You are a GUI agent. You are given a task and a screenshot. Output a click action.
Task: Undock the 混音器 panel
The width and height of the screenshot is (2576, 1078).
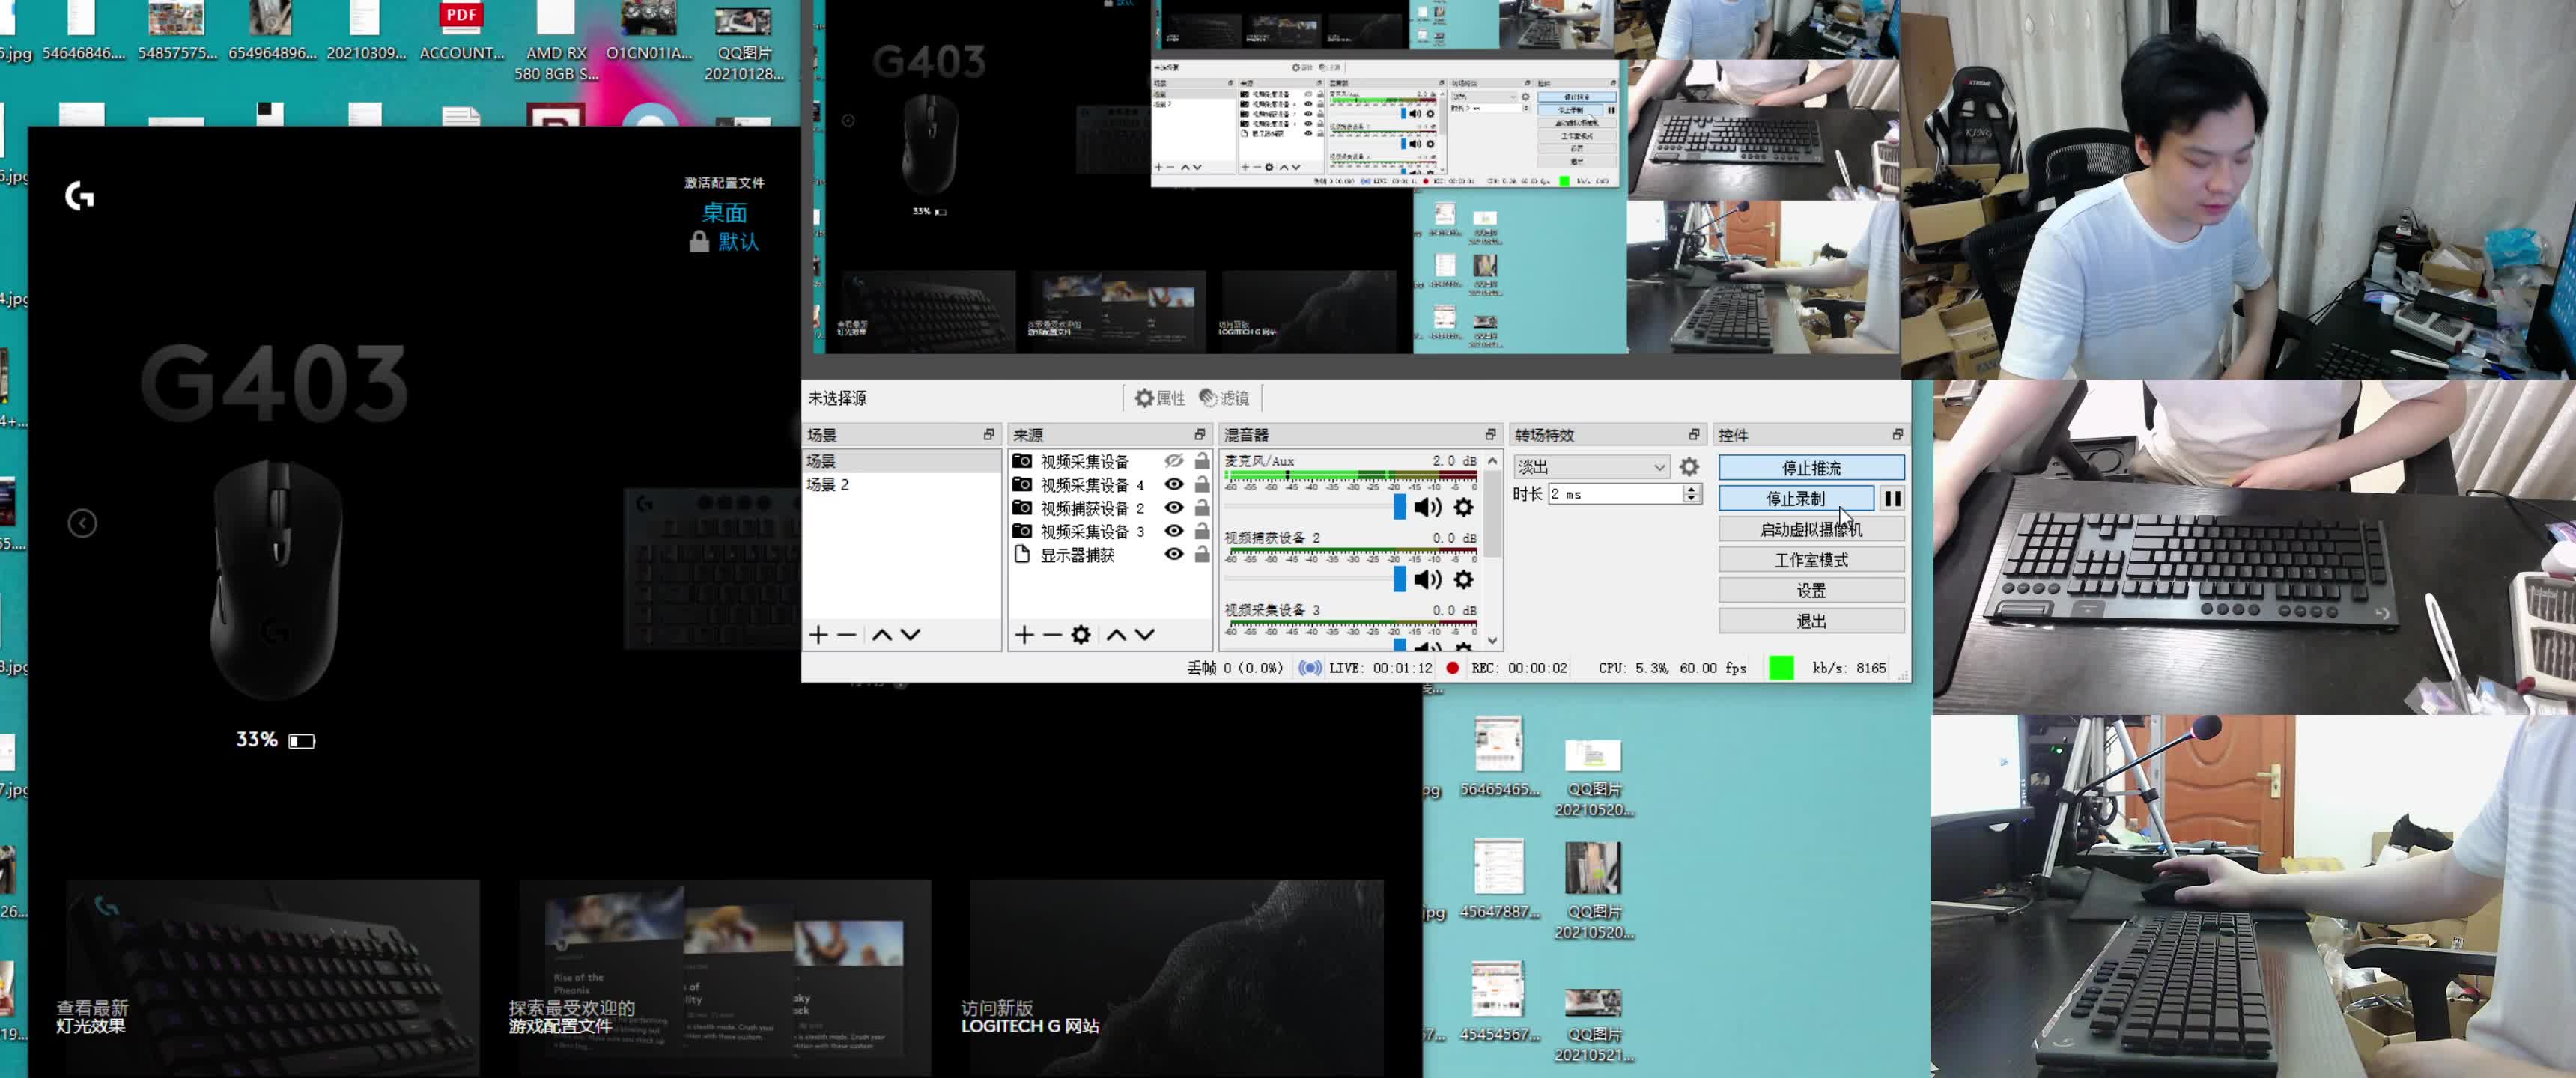tap(1490, 434)
